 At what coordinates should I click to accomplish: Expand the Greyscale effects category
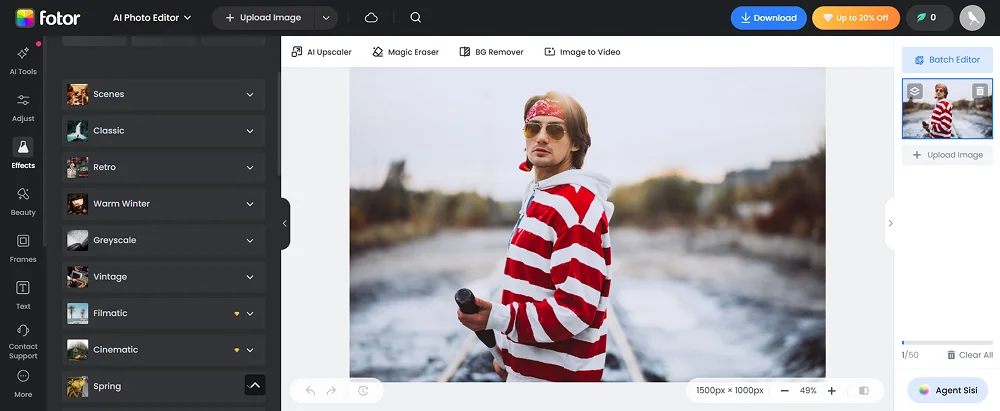pyautogui.click(x=164, y=240)
